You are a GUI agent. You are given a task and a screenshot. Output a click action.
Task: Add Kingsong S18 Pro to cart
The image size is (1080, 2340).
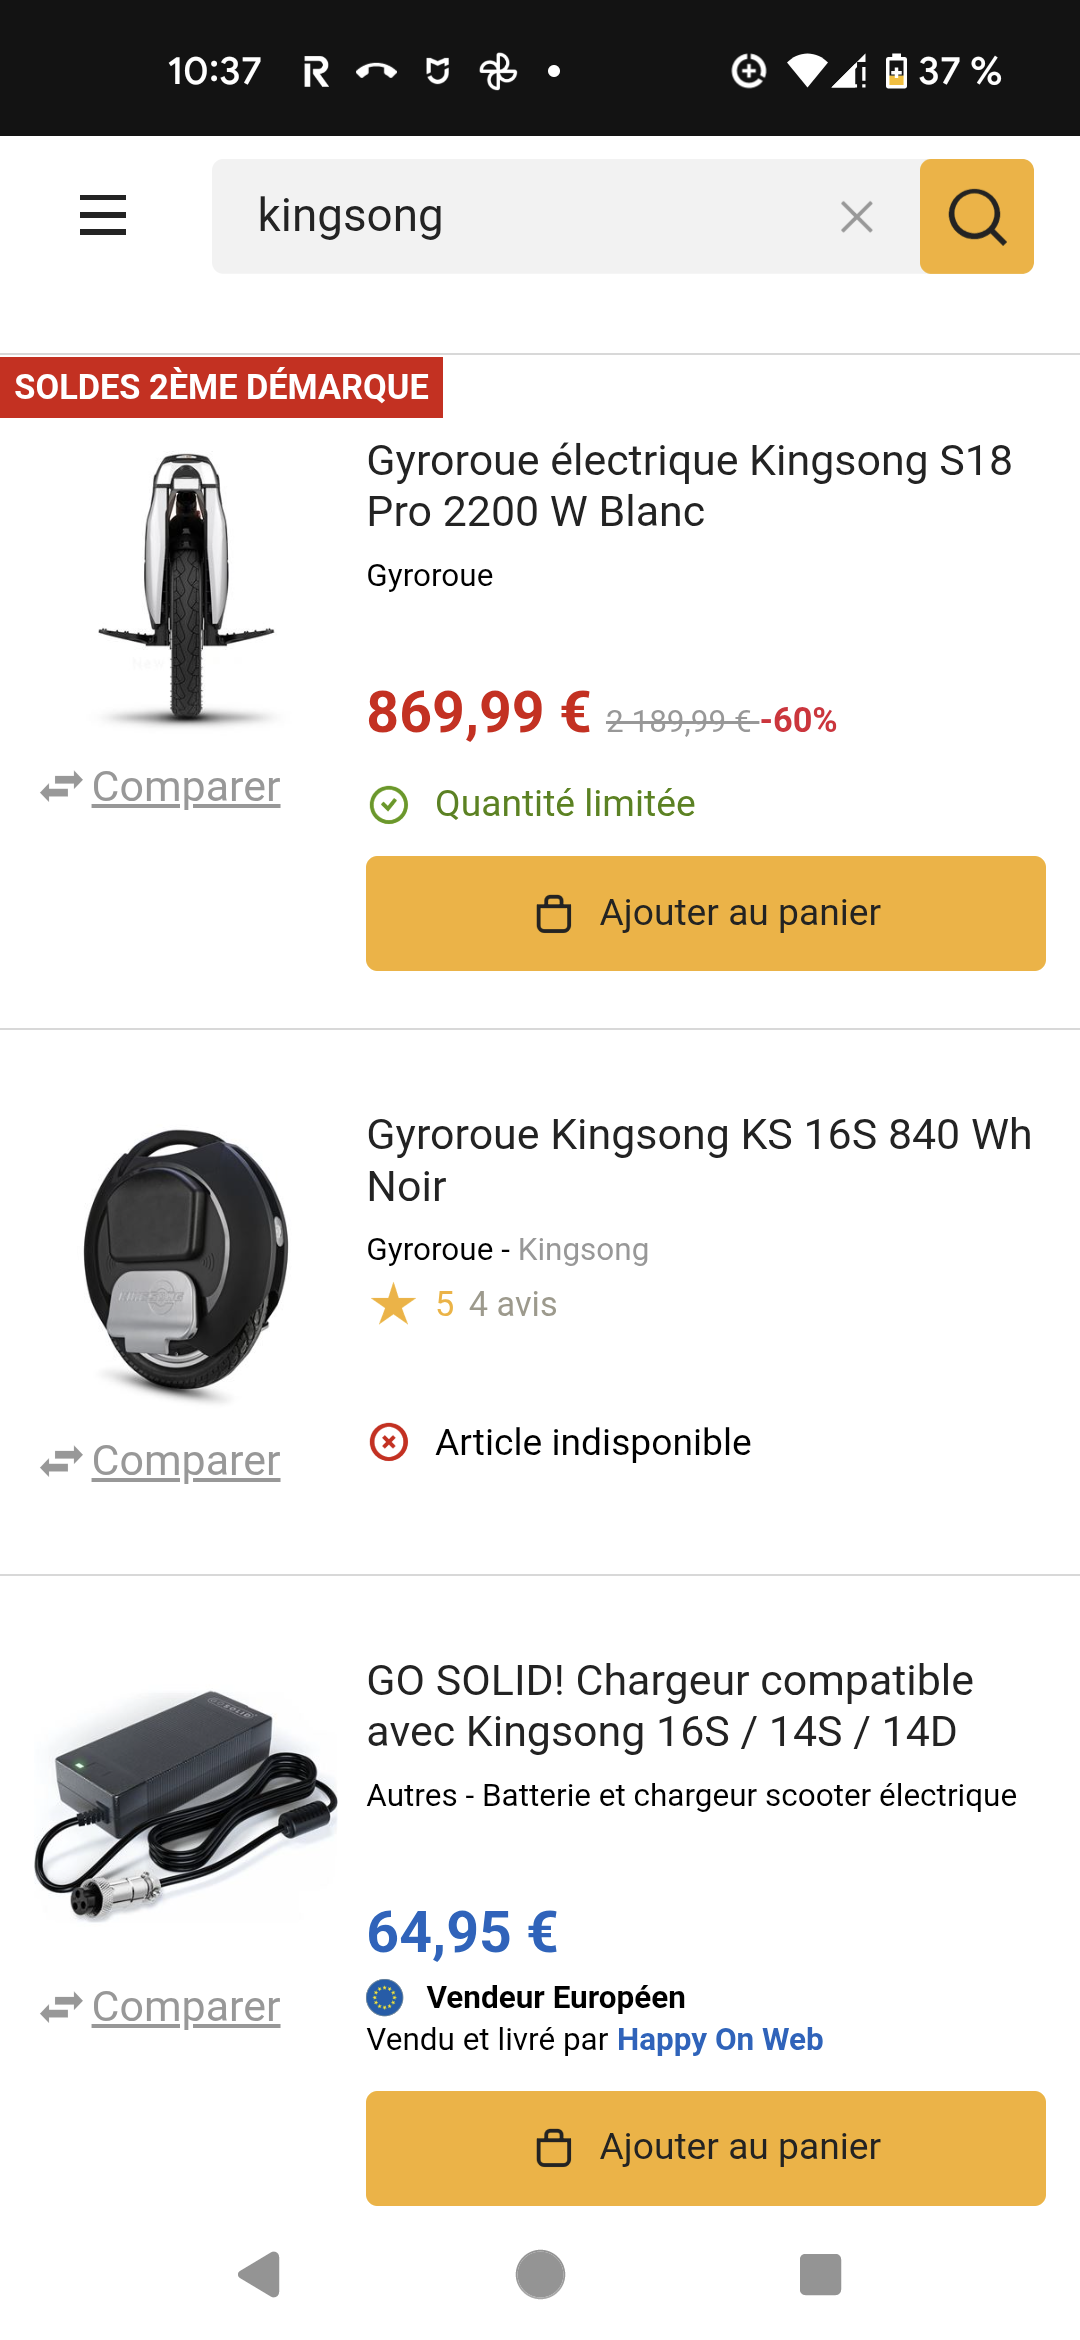pos(705,913)
